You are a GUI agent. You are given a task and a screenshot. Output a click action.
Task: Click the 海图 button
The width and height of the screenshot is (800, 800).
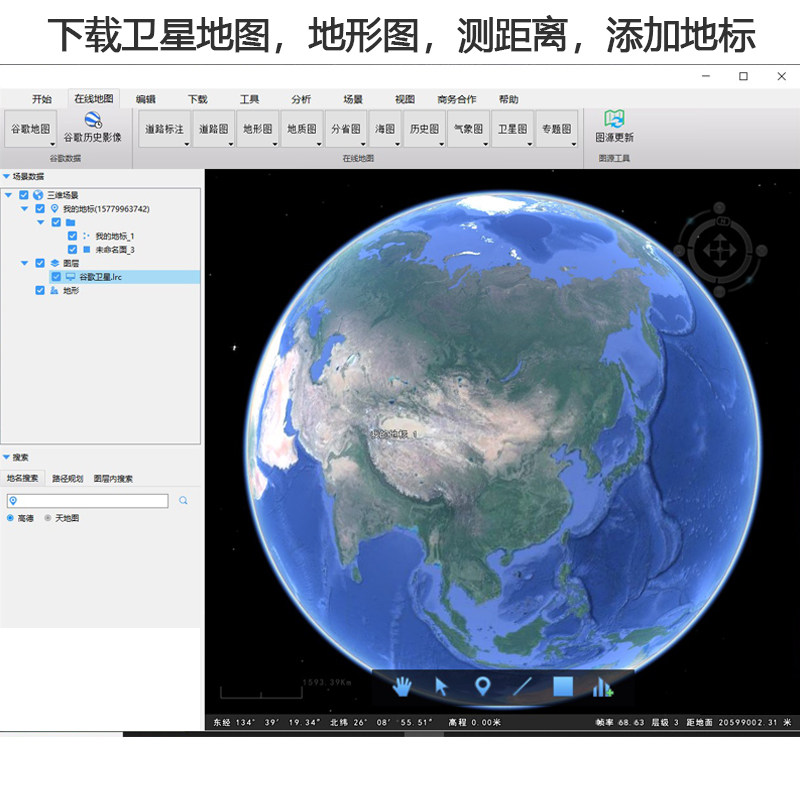tap(385, 129)
